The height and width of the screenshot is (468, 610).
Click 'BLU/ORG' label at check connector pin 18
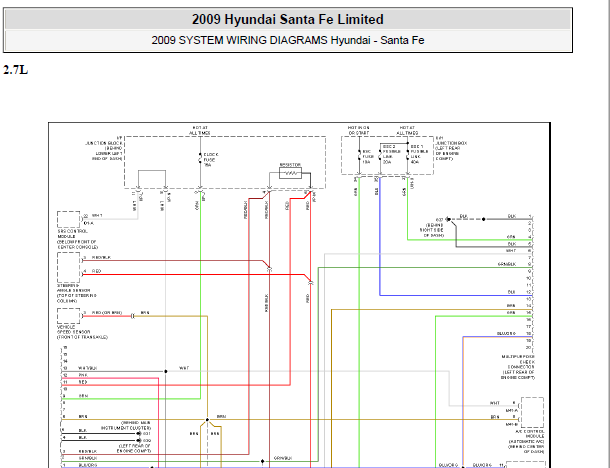tap(506, 334)
